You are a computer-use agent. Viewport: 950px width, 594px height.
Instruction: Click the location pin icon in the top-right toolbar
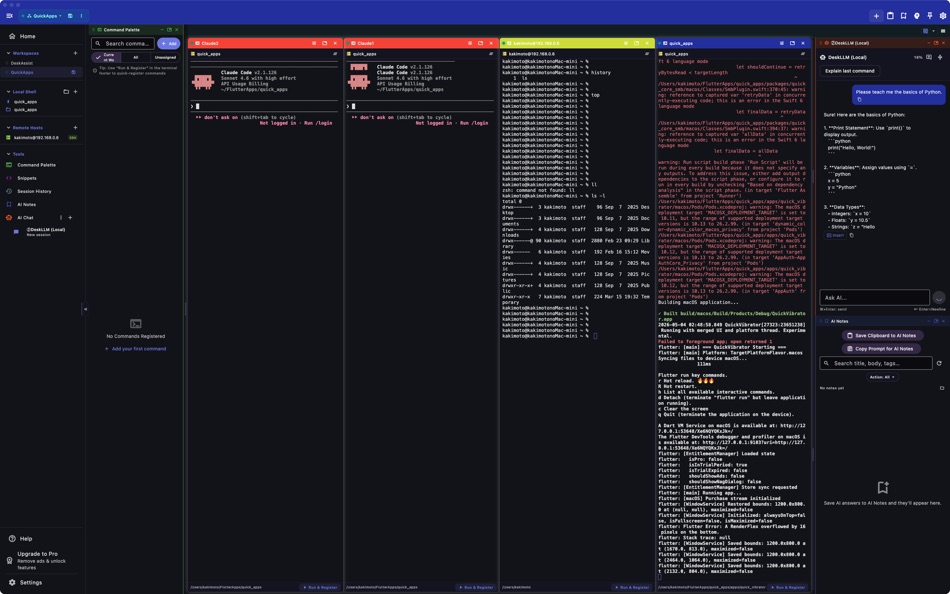pos(917,16)
